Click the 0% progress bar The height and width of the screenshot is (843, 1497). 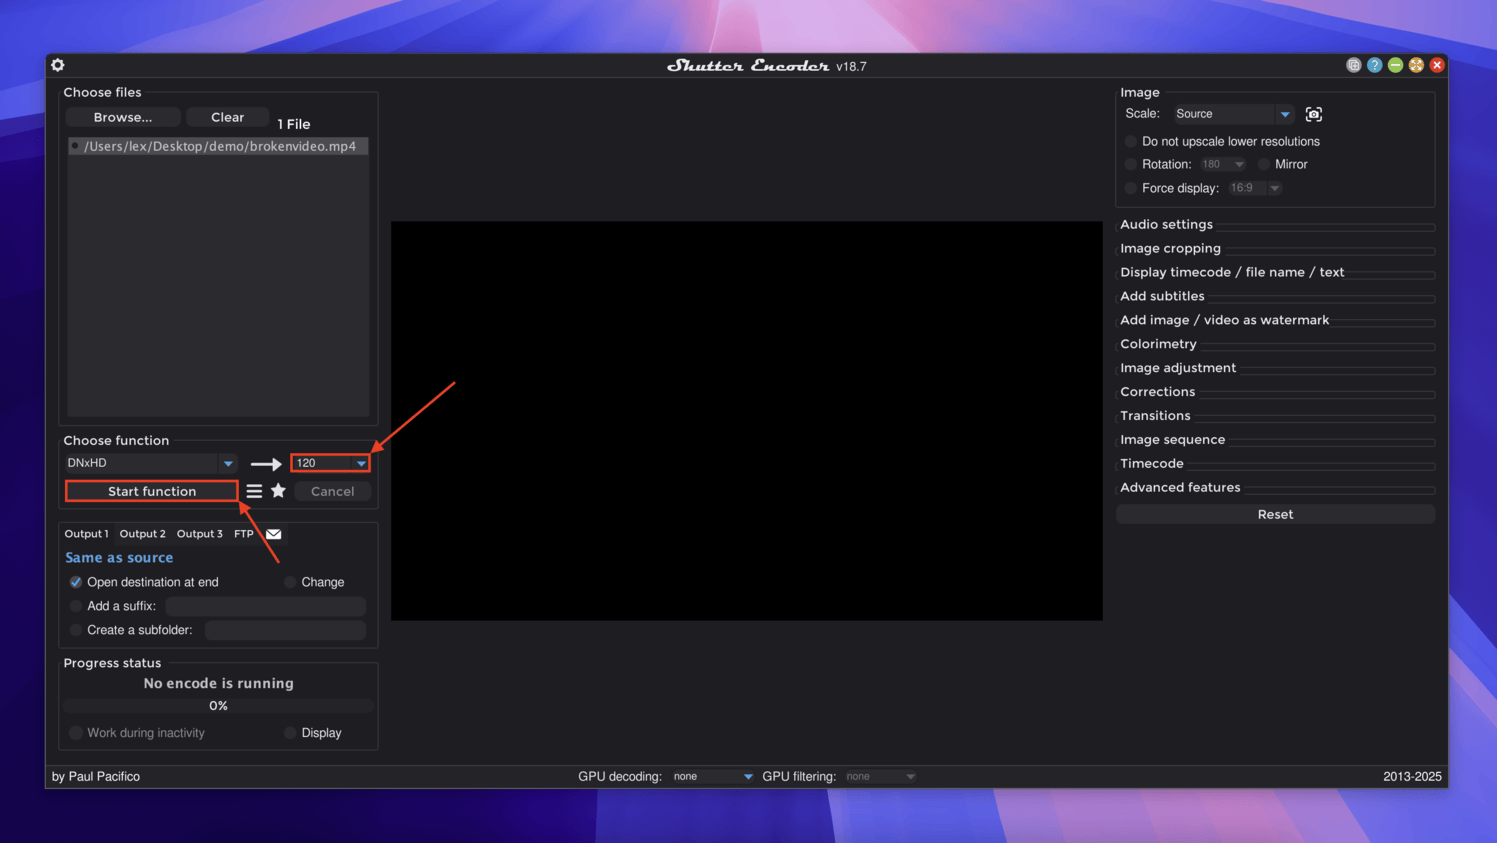(x=218, y=706)
